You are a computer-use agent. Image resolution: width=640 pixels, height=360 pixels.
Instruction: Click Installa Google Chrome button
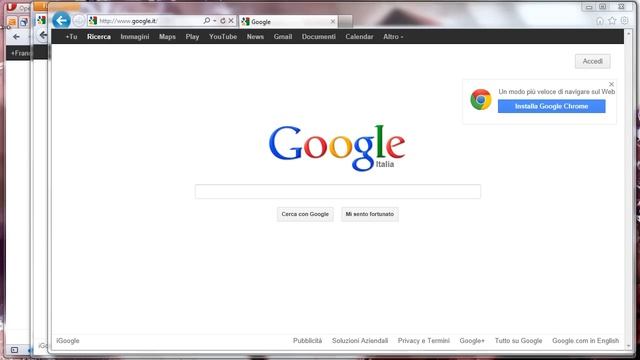tap(551, 106)
